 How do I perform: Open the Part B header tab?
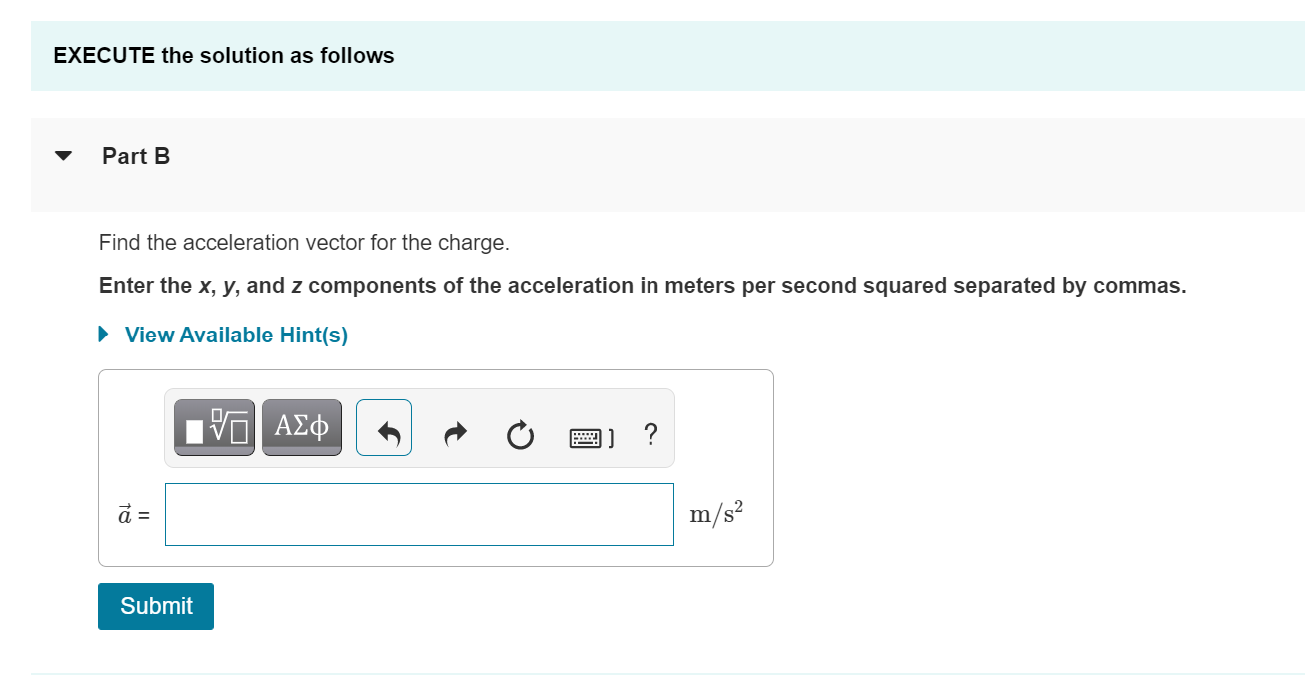click(x=136, y=155)
